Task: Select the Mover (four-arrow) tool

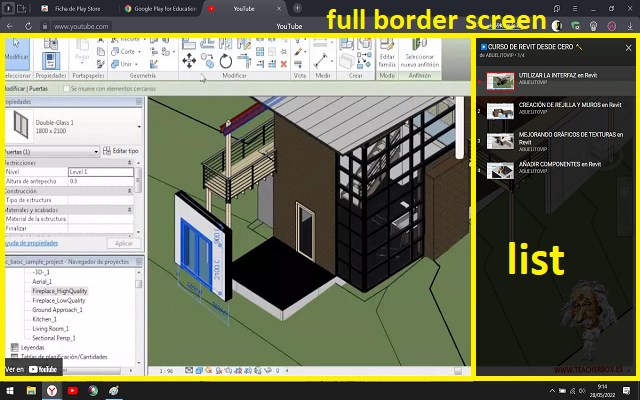Action: [x=189, y=61]
